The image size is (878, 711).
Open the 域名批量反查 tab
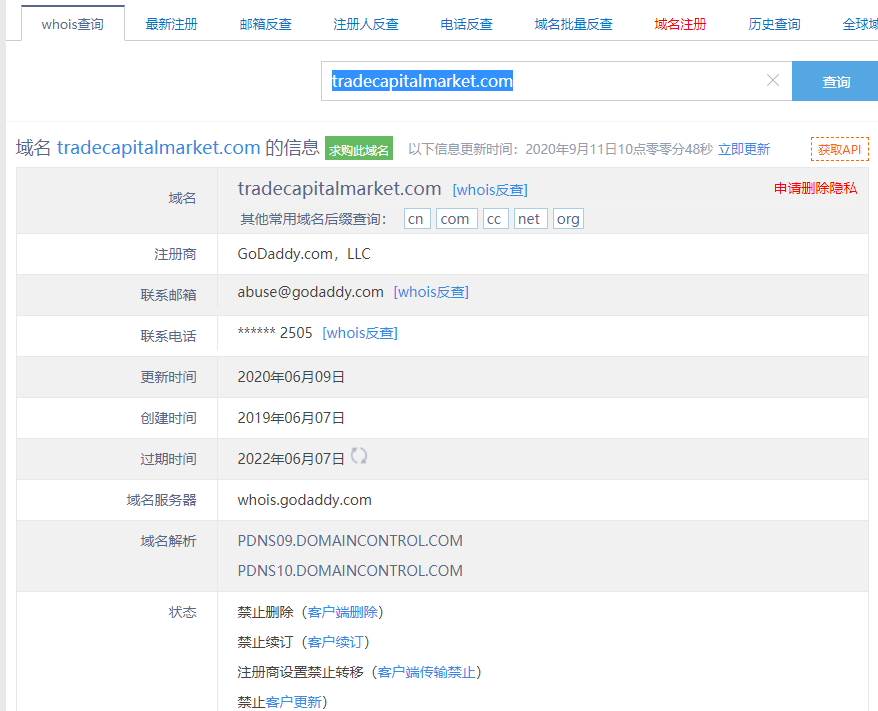click(573, 24)
